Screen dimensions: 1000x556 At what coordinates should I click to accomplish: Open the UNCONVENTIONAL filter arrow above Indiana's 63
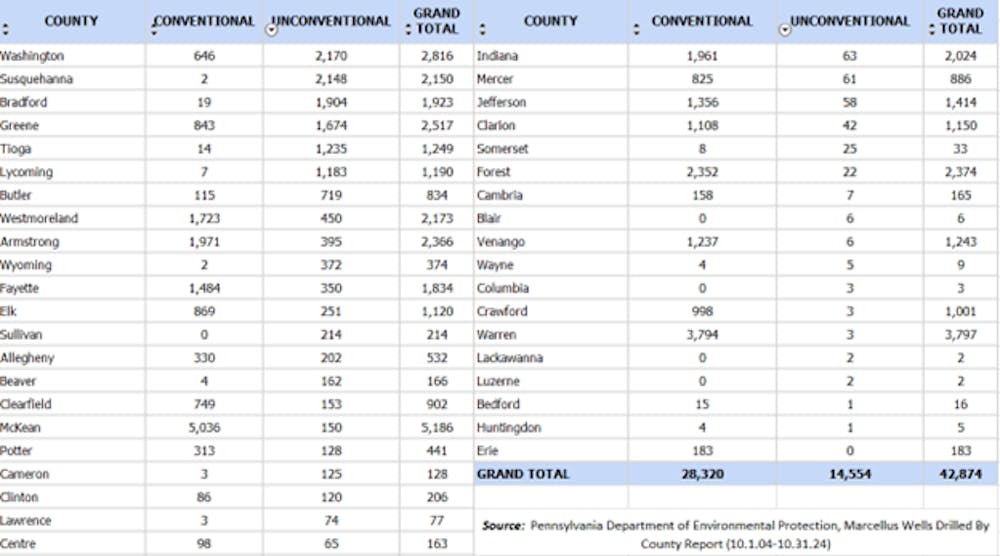(785, 30)
